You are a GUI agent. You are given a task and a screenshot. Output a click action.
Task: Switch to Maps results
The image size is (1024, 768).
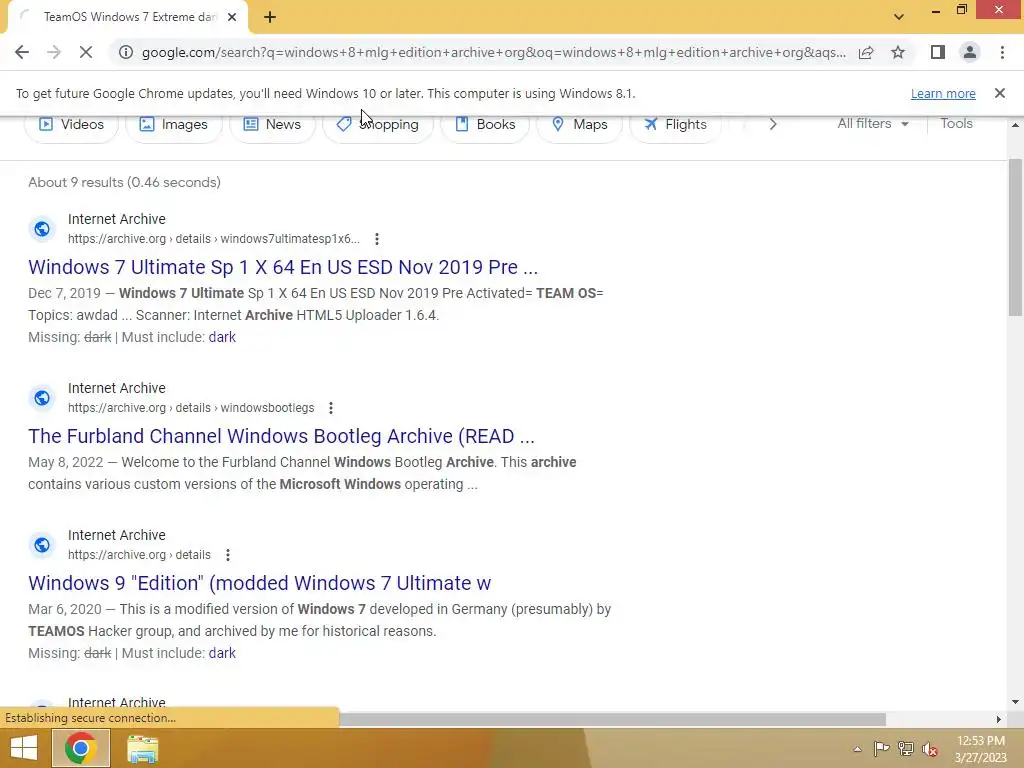(x=579, y=124)
